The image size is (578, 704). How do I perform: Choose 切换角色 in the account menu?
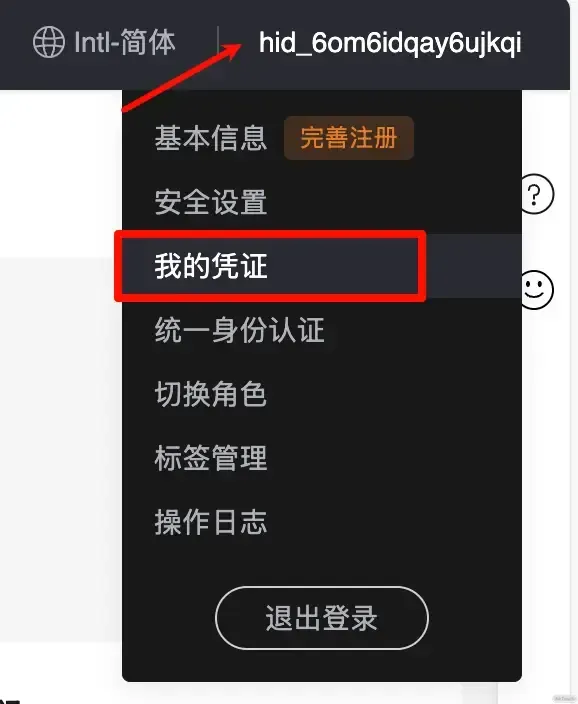click(211, 394)
